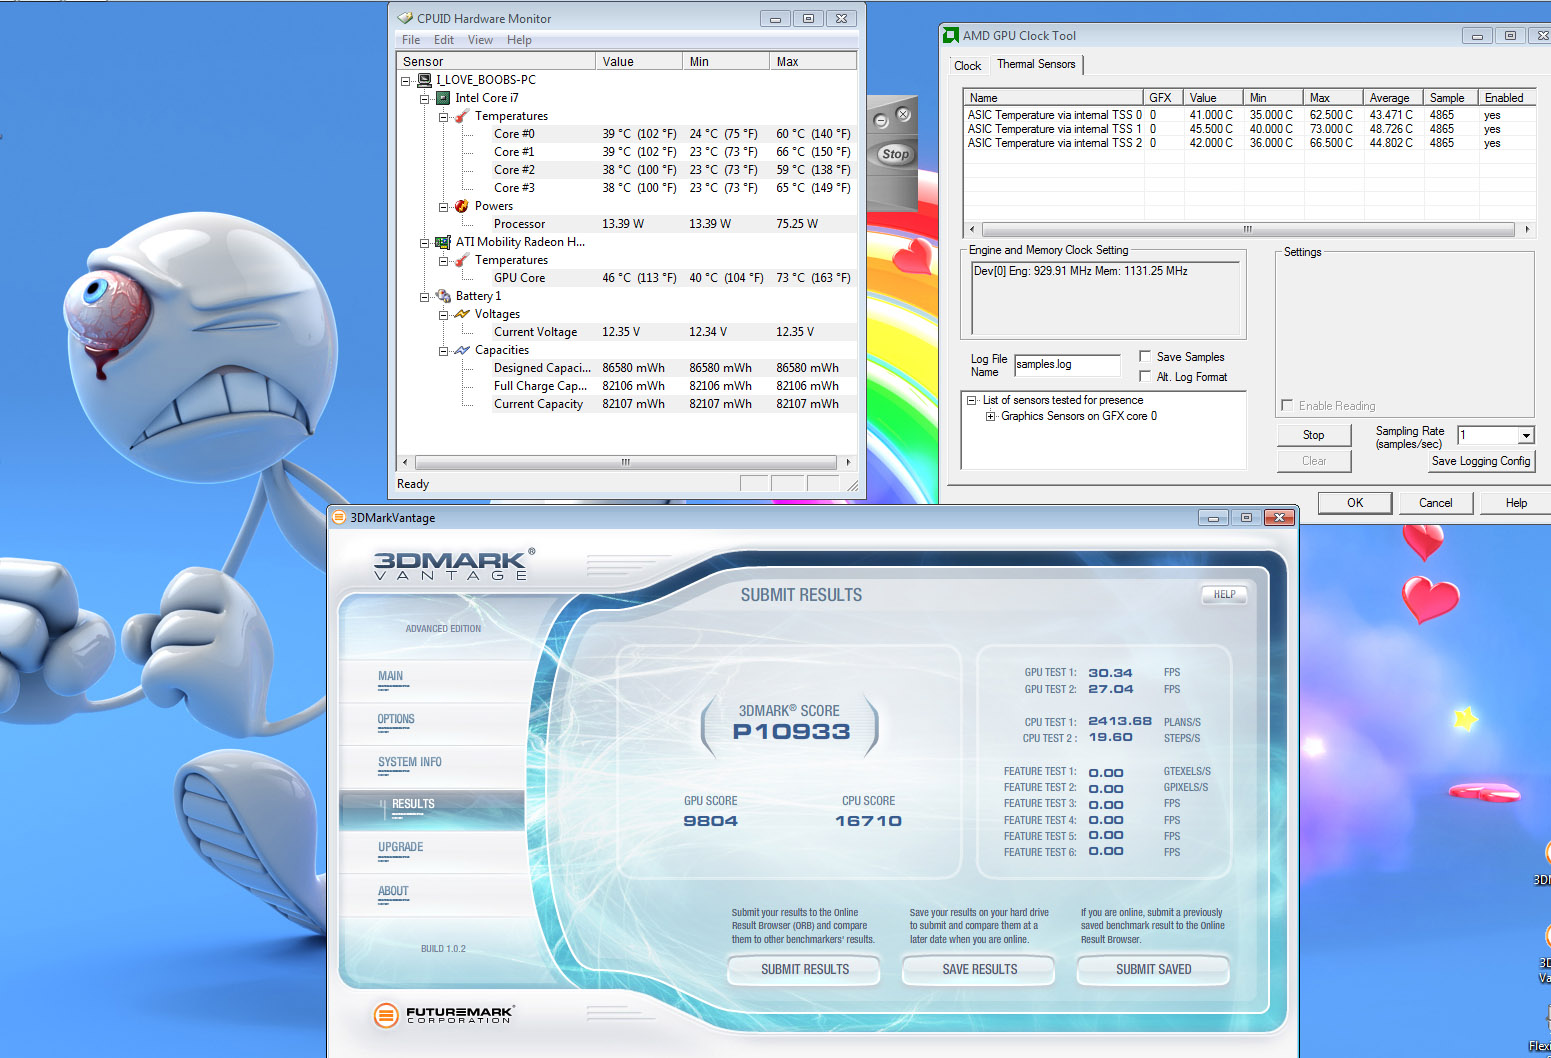The height and width of the screenshot is (1058, 1551).
Task: Click the thermal sensors table horizontal scrollbar
Action: point(1248,229)
